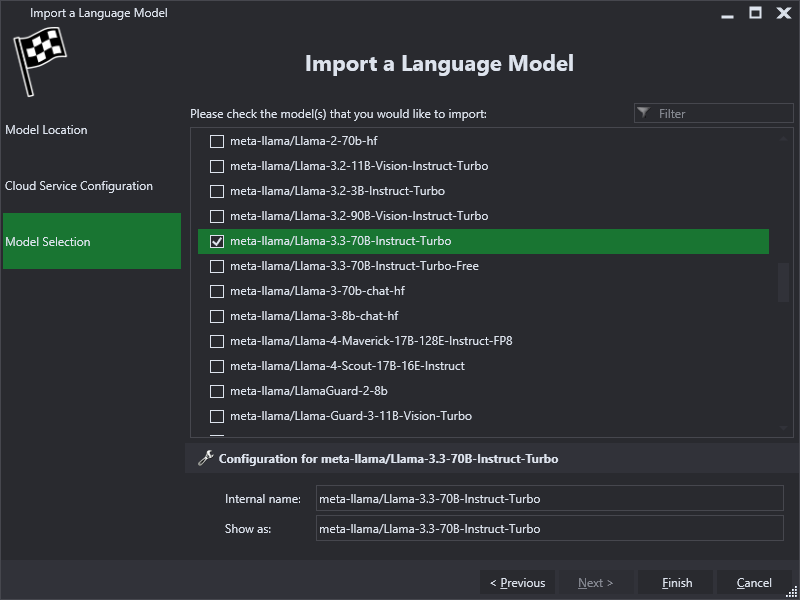Check Llama-3.2-90B-Vision-Instruct-Turbo checkbox
This screenshot has width=800, height=600.
click(217, 216)
